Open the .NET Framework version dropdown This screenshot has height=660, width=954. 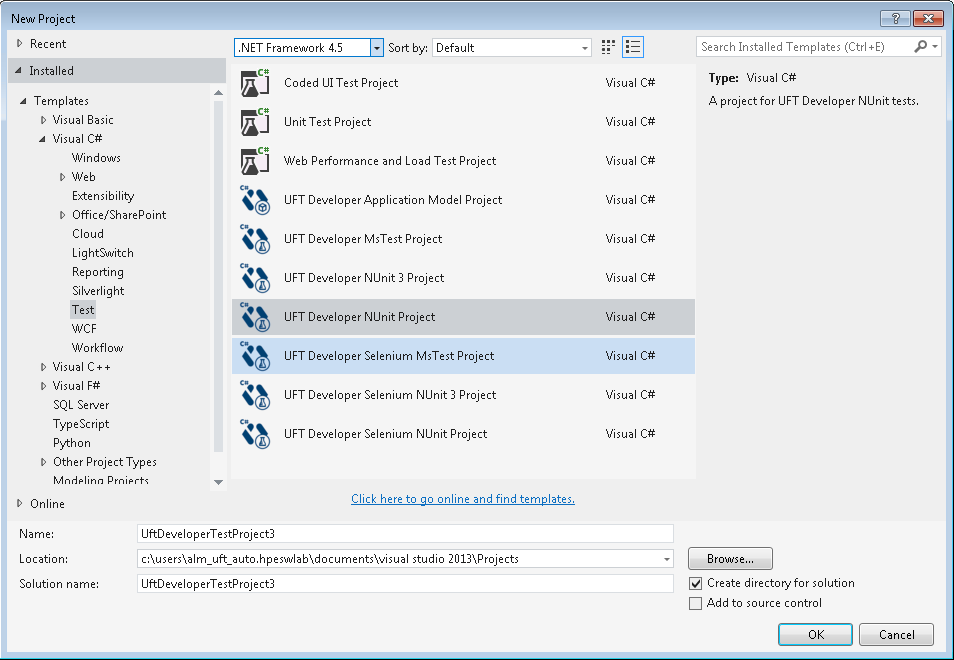[x=376, y=47]
